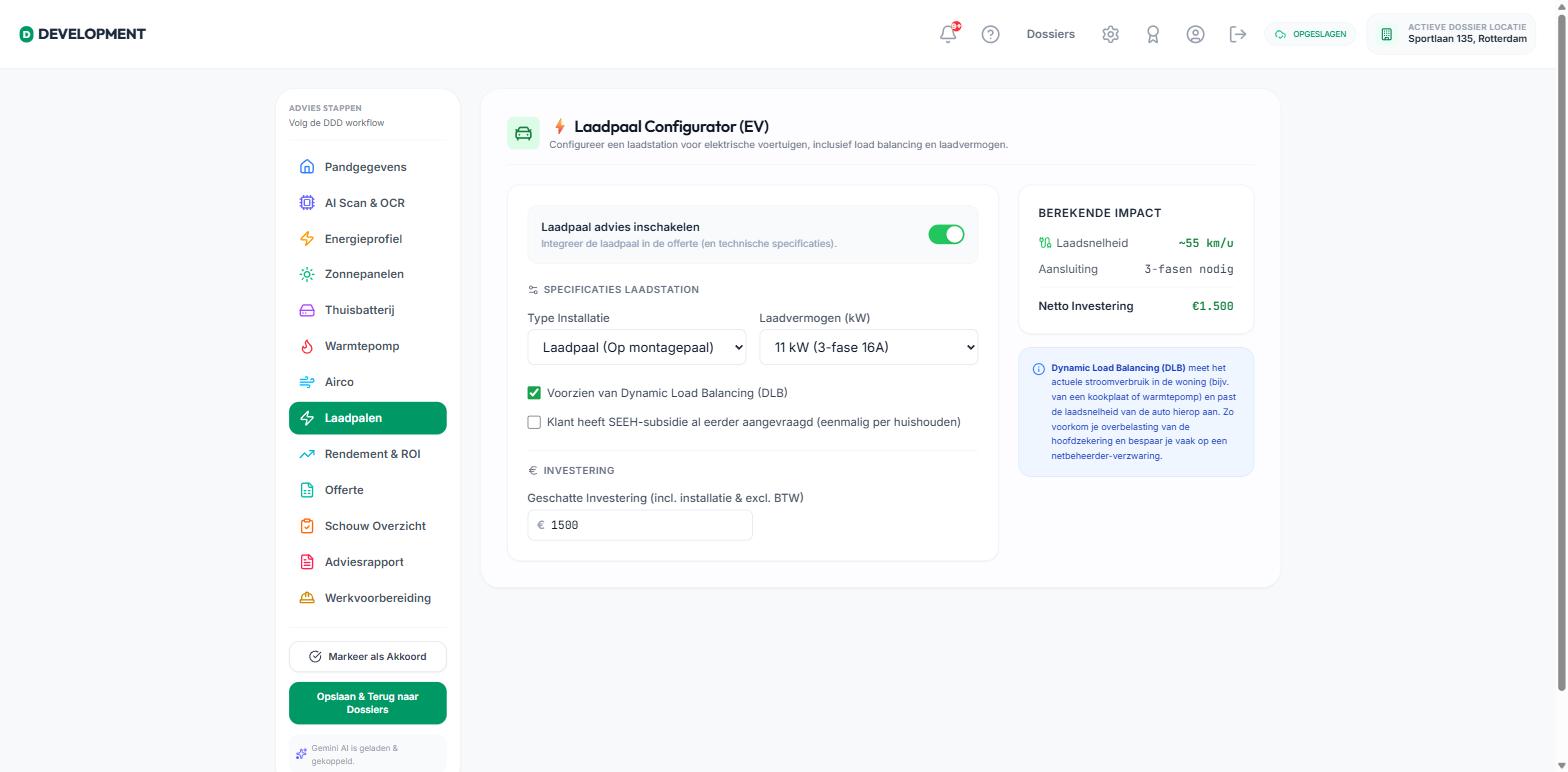The height and width of the screenshot is (772, 1568).
Task: Uncheck Voorzien van Dynamic Load Balancing
Action: pos(534,393)
